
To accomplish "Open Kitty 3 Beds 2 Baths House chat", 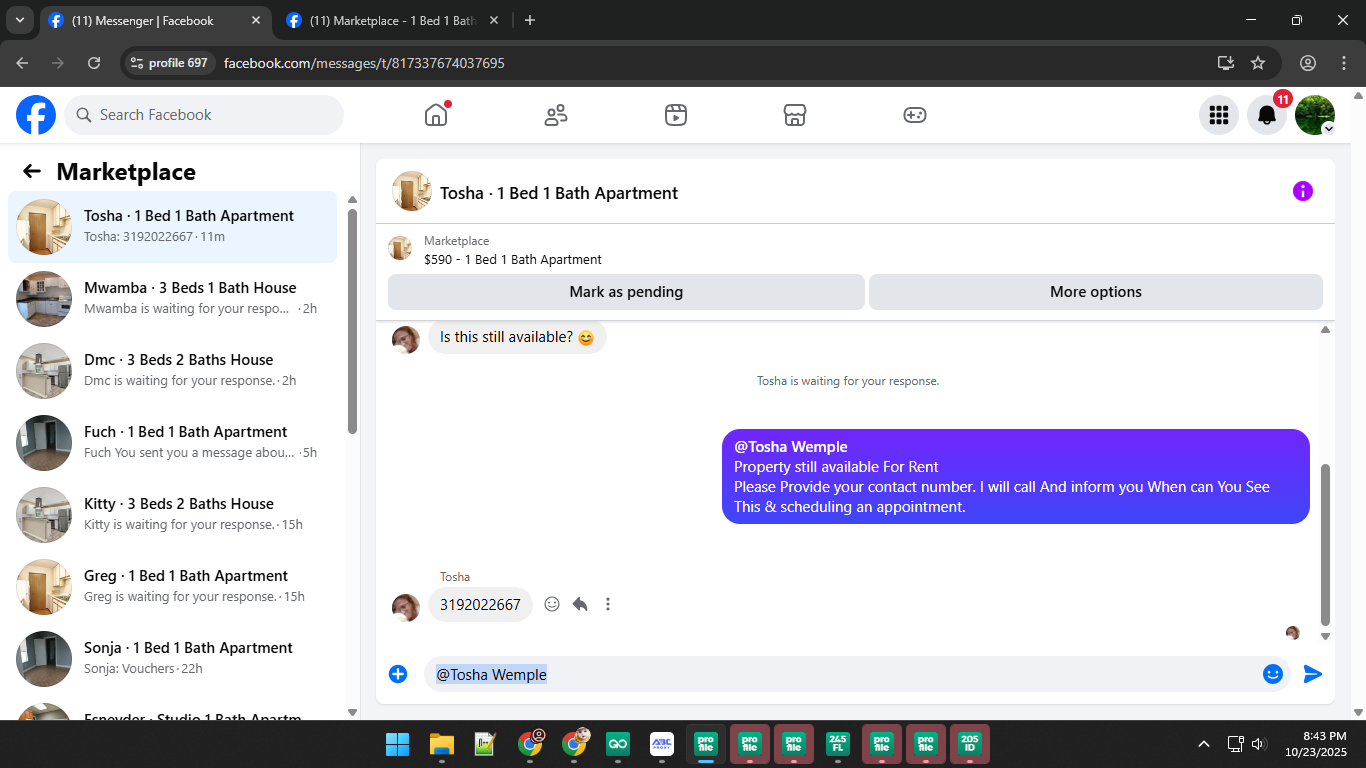I will 173,515.
